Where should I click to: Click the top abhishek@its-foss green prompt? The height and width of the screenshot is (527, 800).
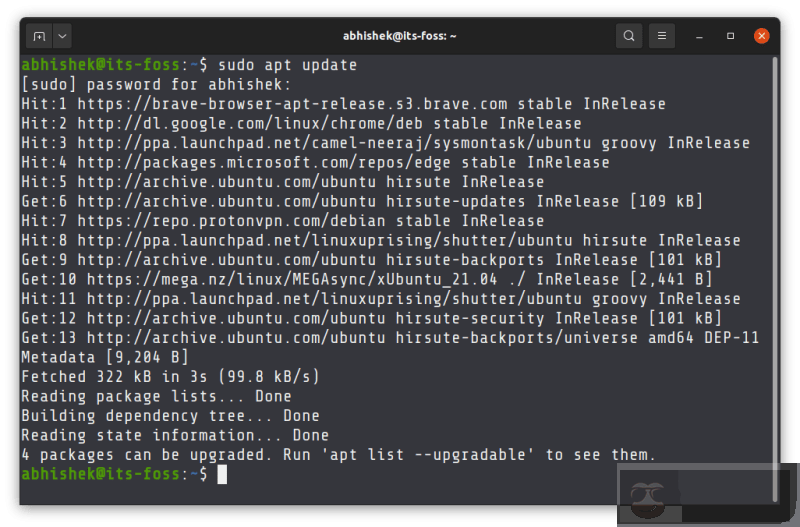[x=101, y=65]
